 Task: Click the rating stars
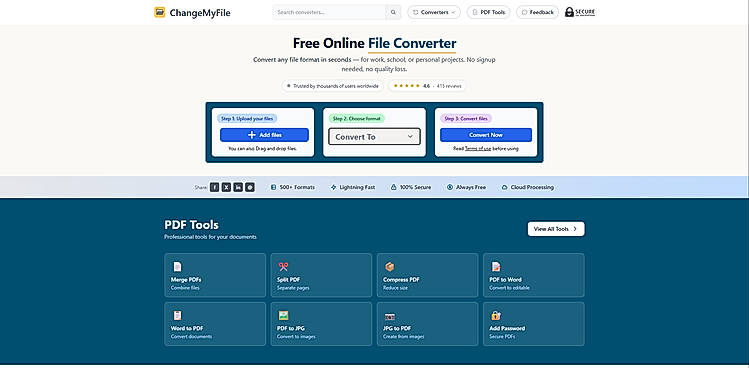tap(407, 86)
